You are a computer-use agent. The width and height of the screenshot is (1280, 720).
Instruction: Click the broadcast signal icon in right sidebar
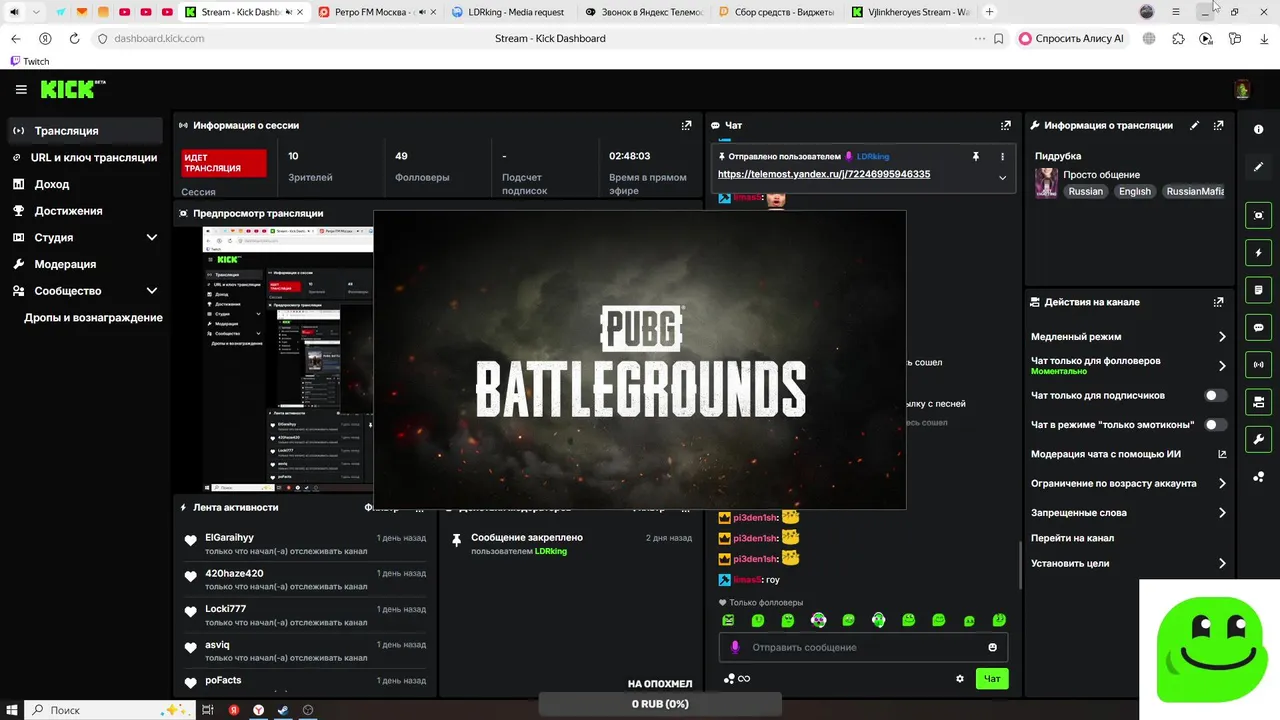pyautogui.click(x=1258, y=365)
